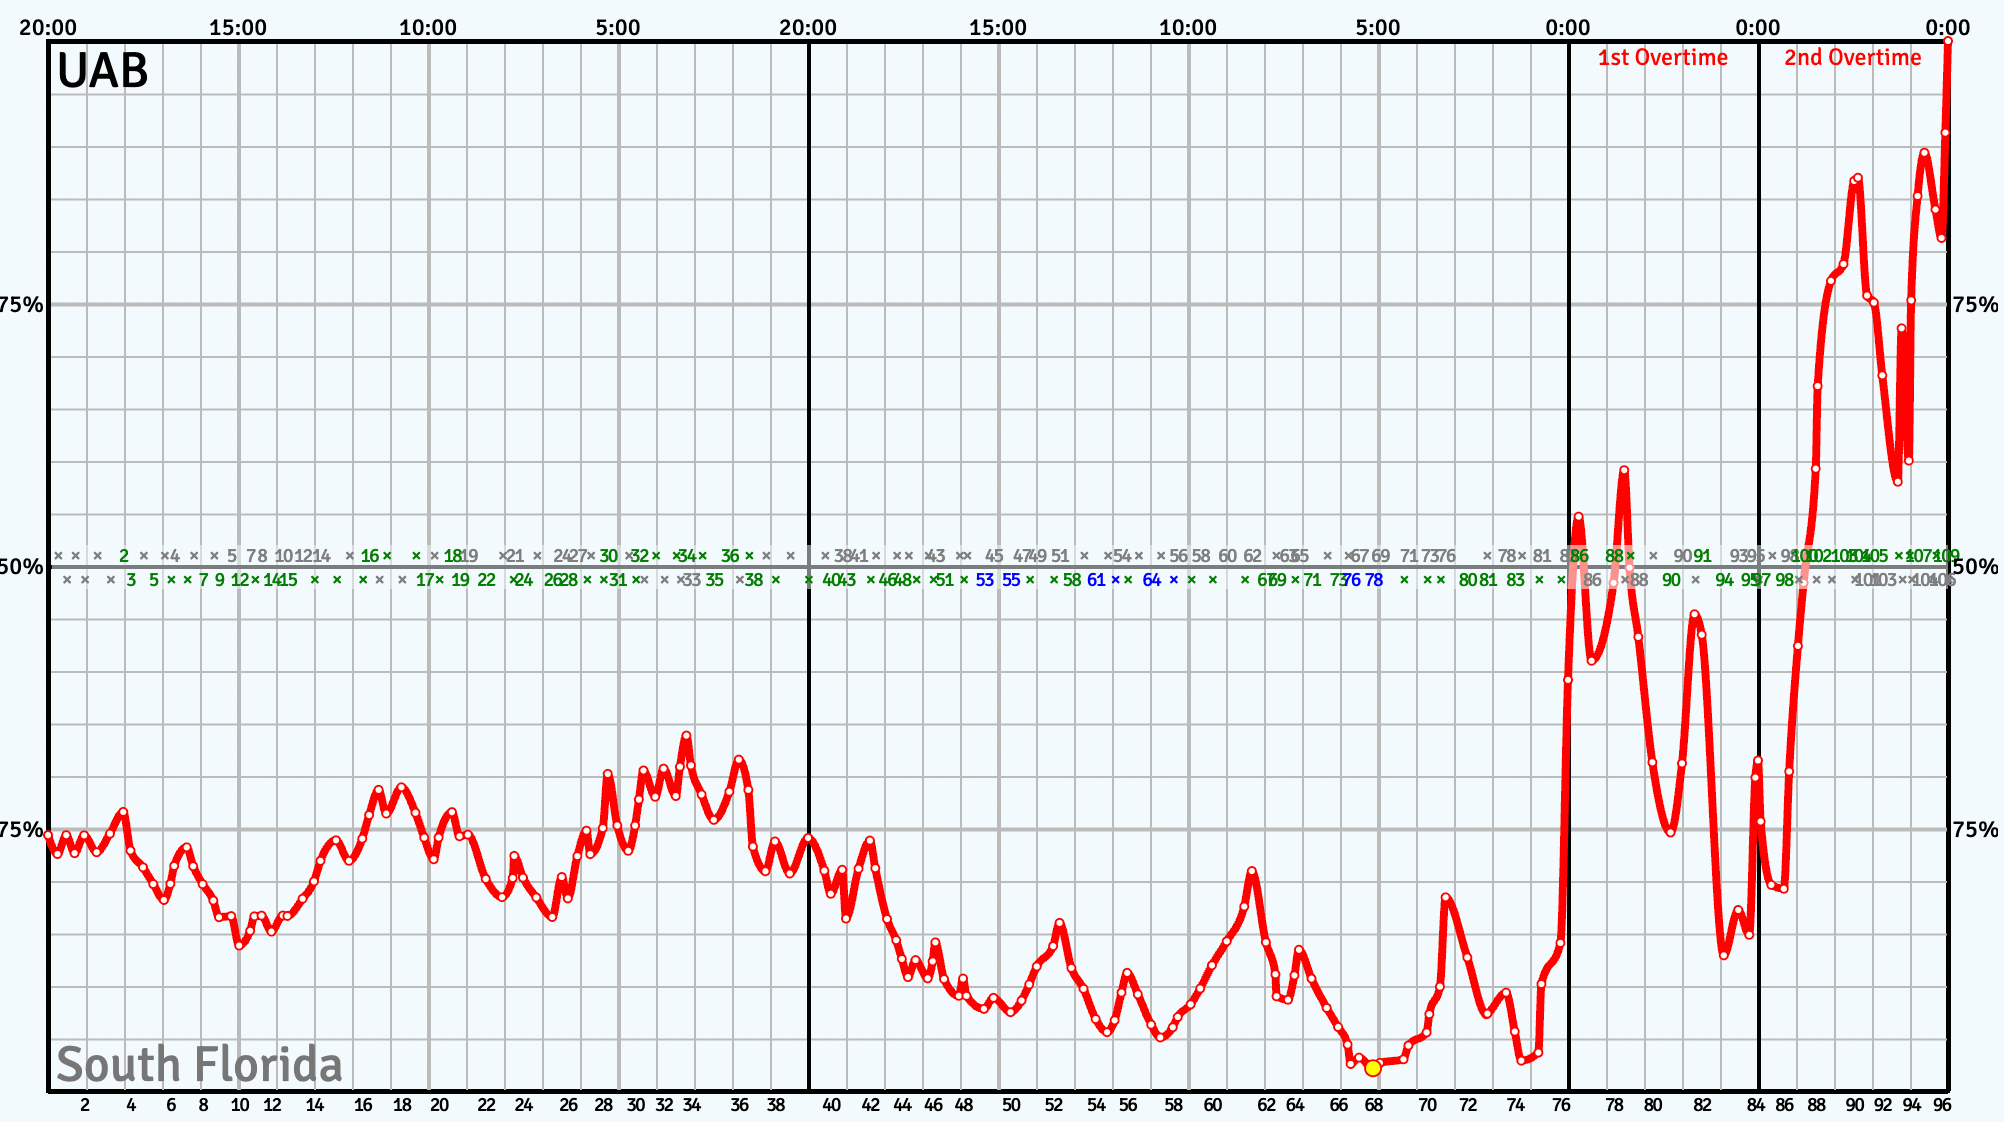
Task: Click the UAB team label
Action: [103, 72]
